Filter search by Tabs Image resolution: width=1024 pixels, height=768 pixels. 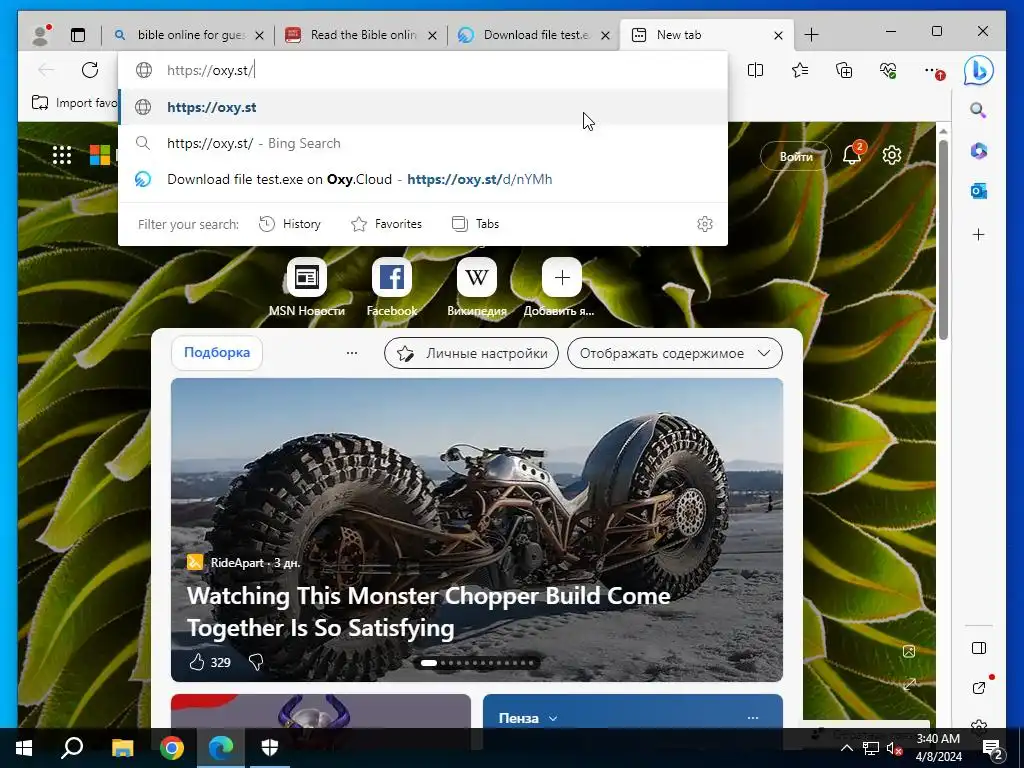475,224
